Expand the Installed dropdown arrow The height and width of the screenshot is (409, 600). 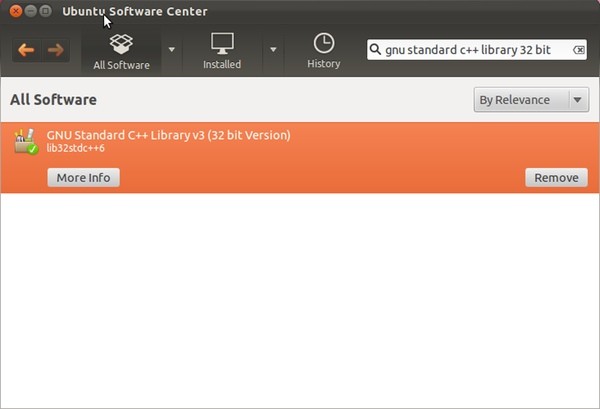273,49
